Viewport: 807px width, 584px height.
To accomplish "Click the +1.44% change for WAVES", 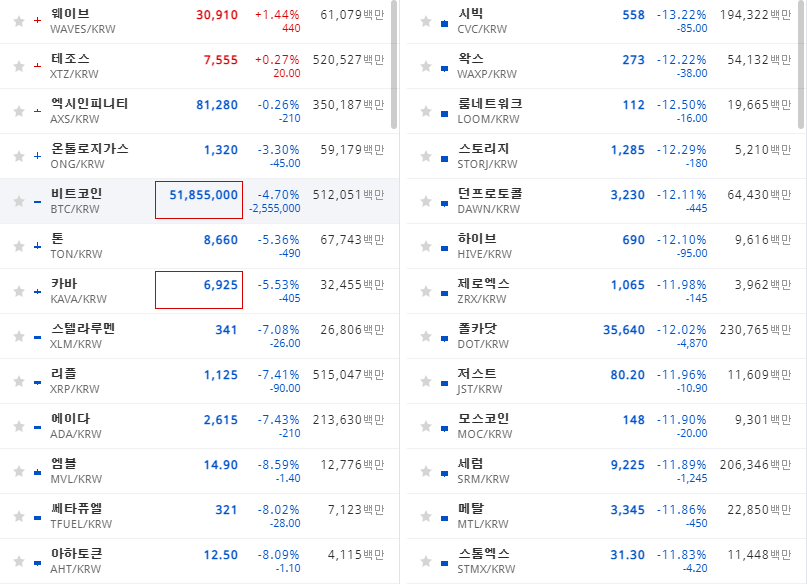I will (277, 15).
